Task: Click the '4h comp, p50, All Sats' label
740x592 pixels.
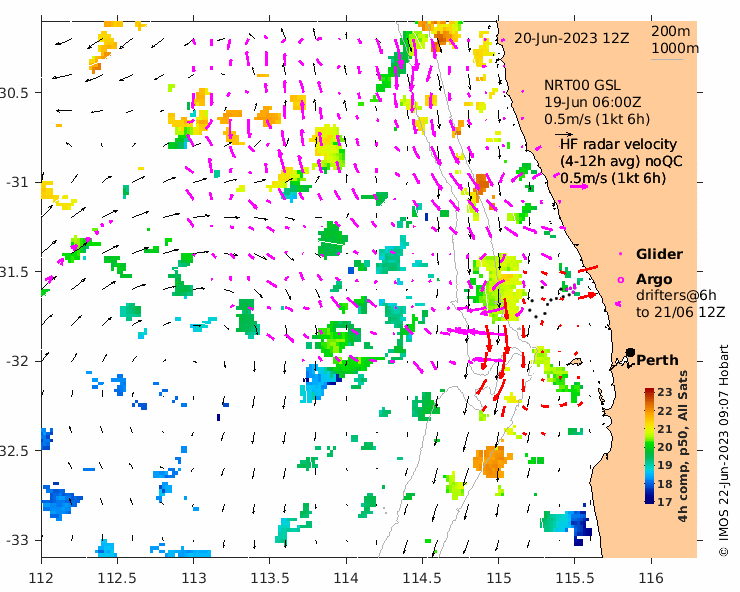Action: click(683, 446)
